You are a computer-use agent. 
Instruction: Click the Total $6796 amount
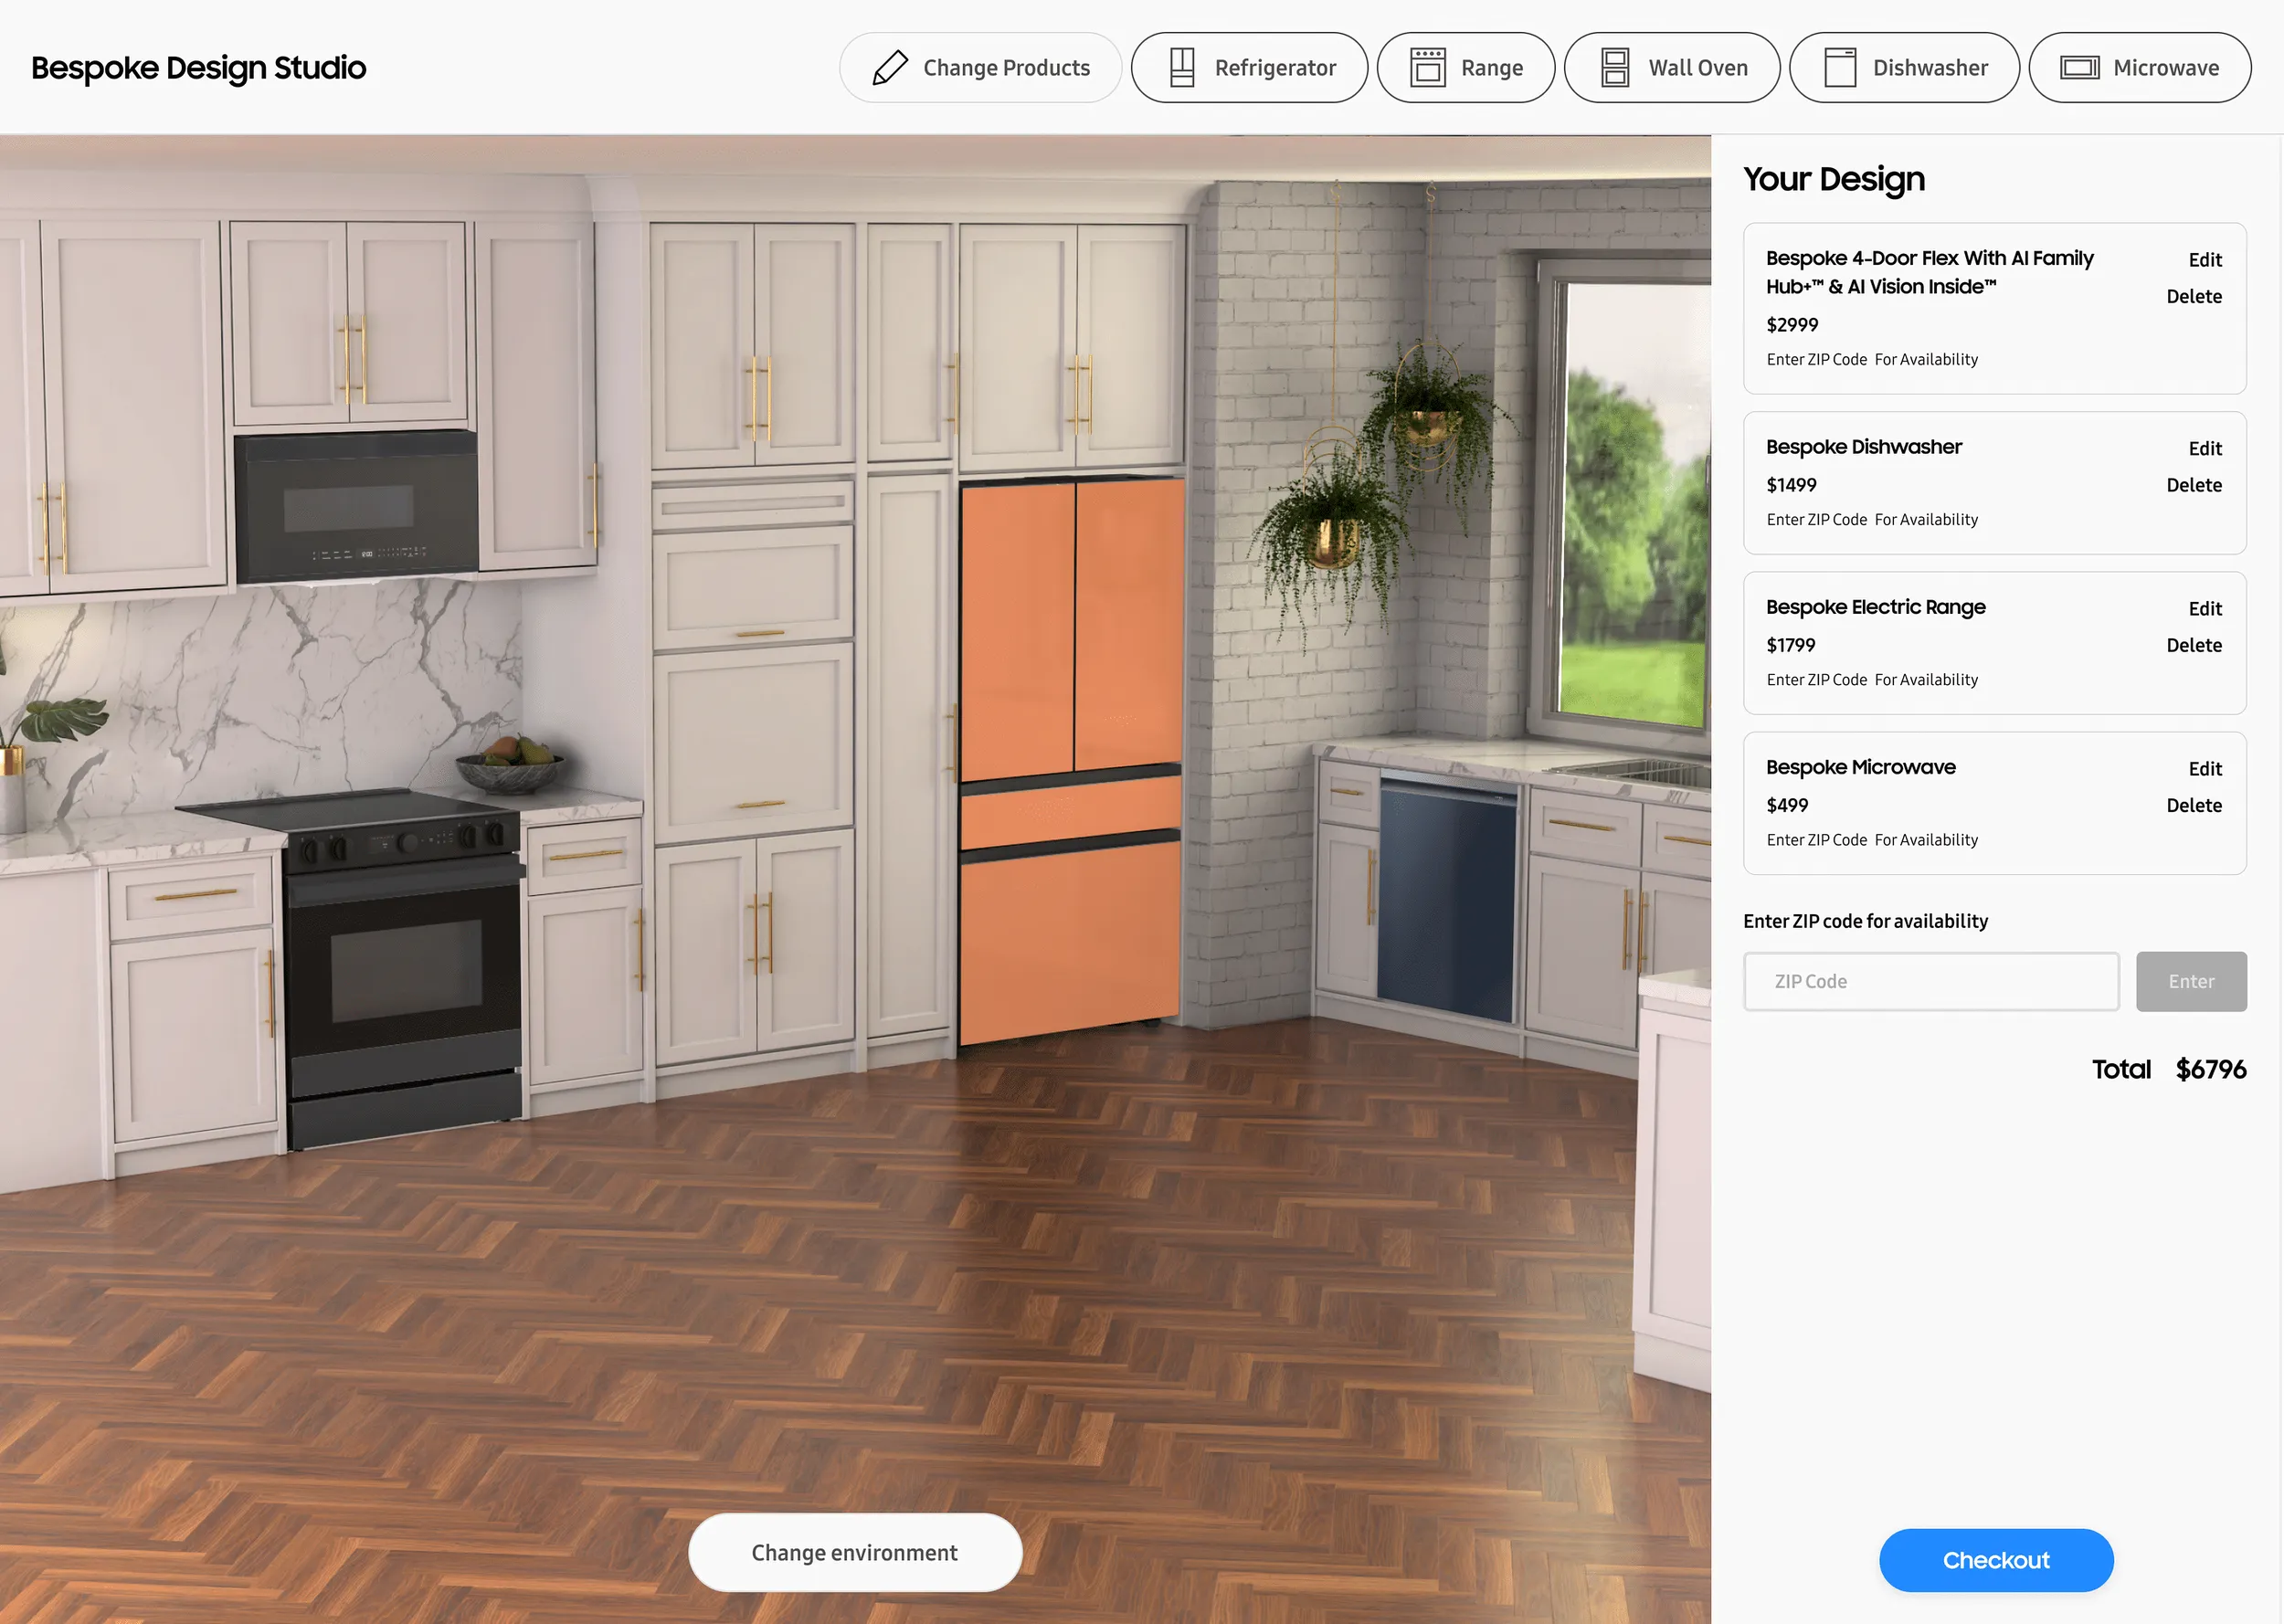coord(2210,1069)
